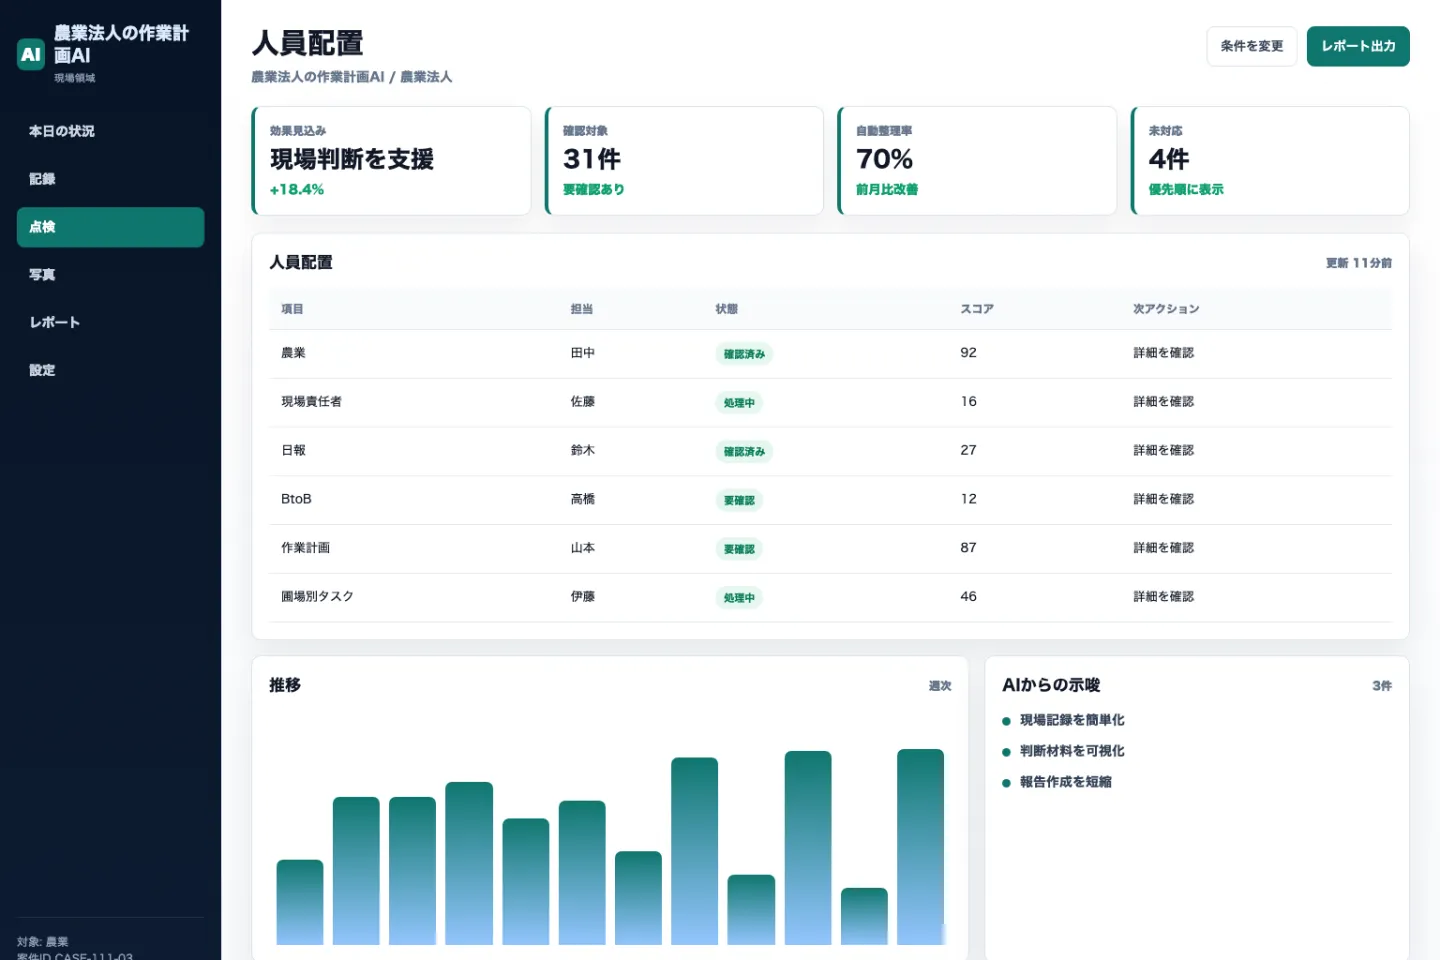Click 田中 in the 担当 column
This screenshot has height=960, width=1440.
583,353
